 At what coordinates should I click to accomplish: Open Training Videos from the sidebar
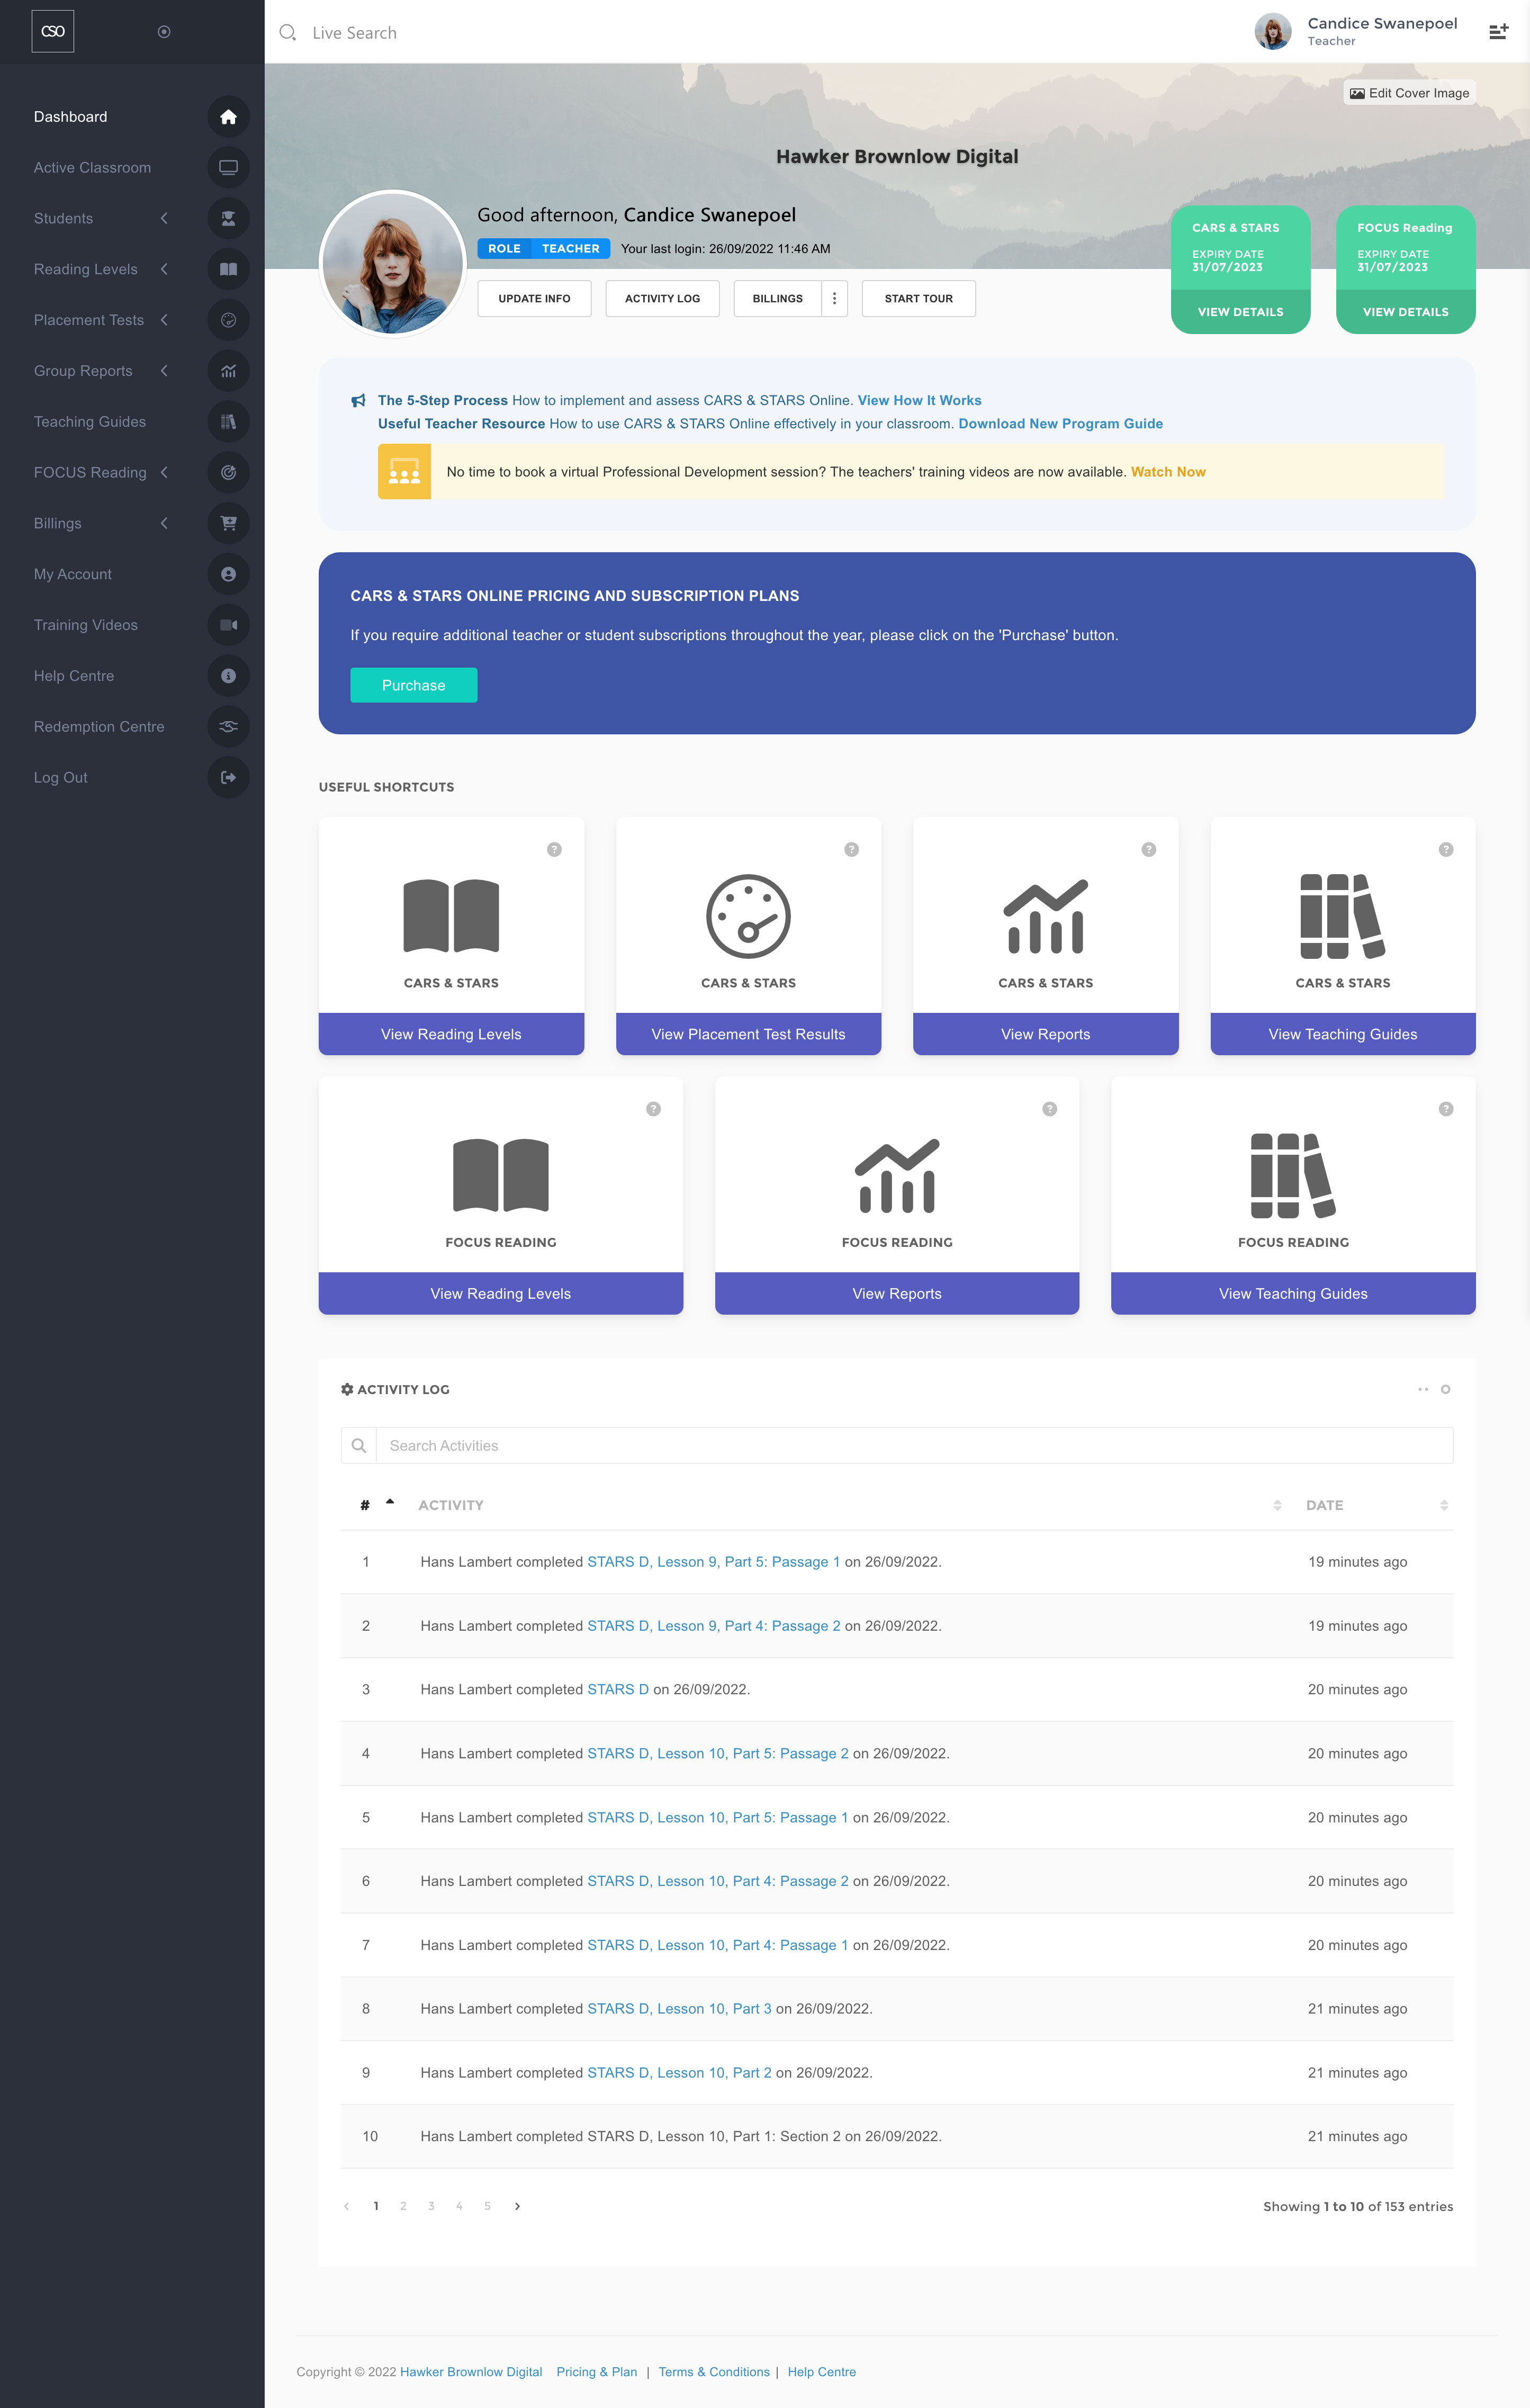coord(86,625)
